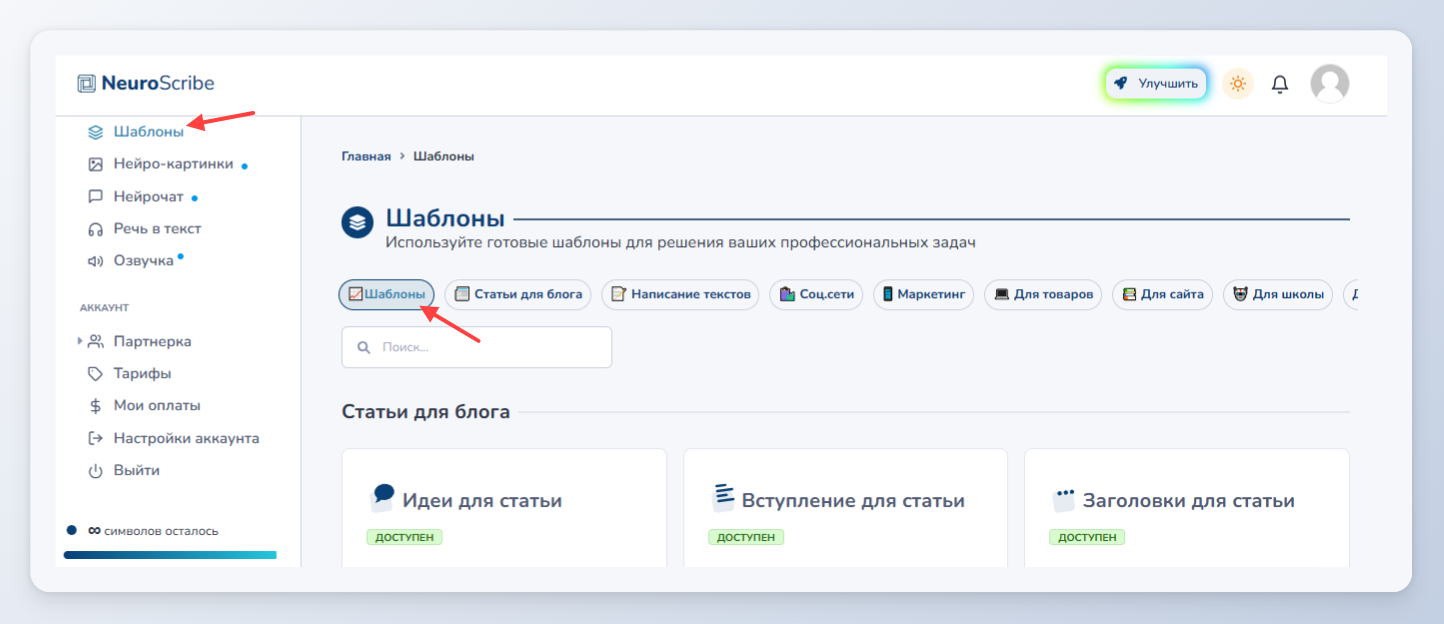1444x624 pixels.
Task: Open the Идеи для статьи card
Action: tap(504, 508)
